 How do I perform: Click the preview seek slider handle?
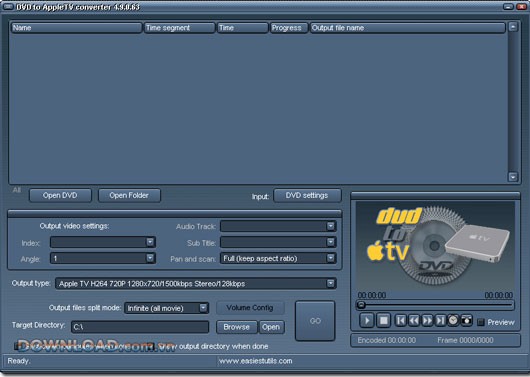tap(361, 305)
